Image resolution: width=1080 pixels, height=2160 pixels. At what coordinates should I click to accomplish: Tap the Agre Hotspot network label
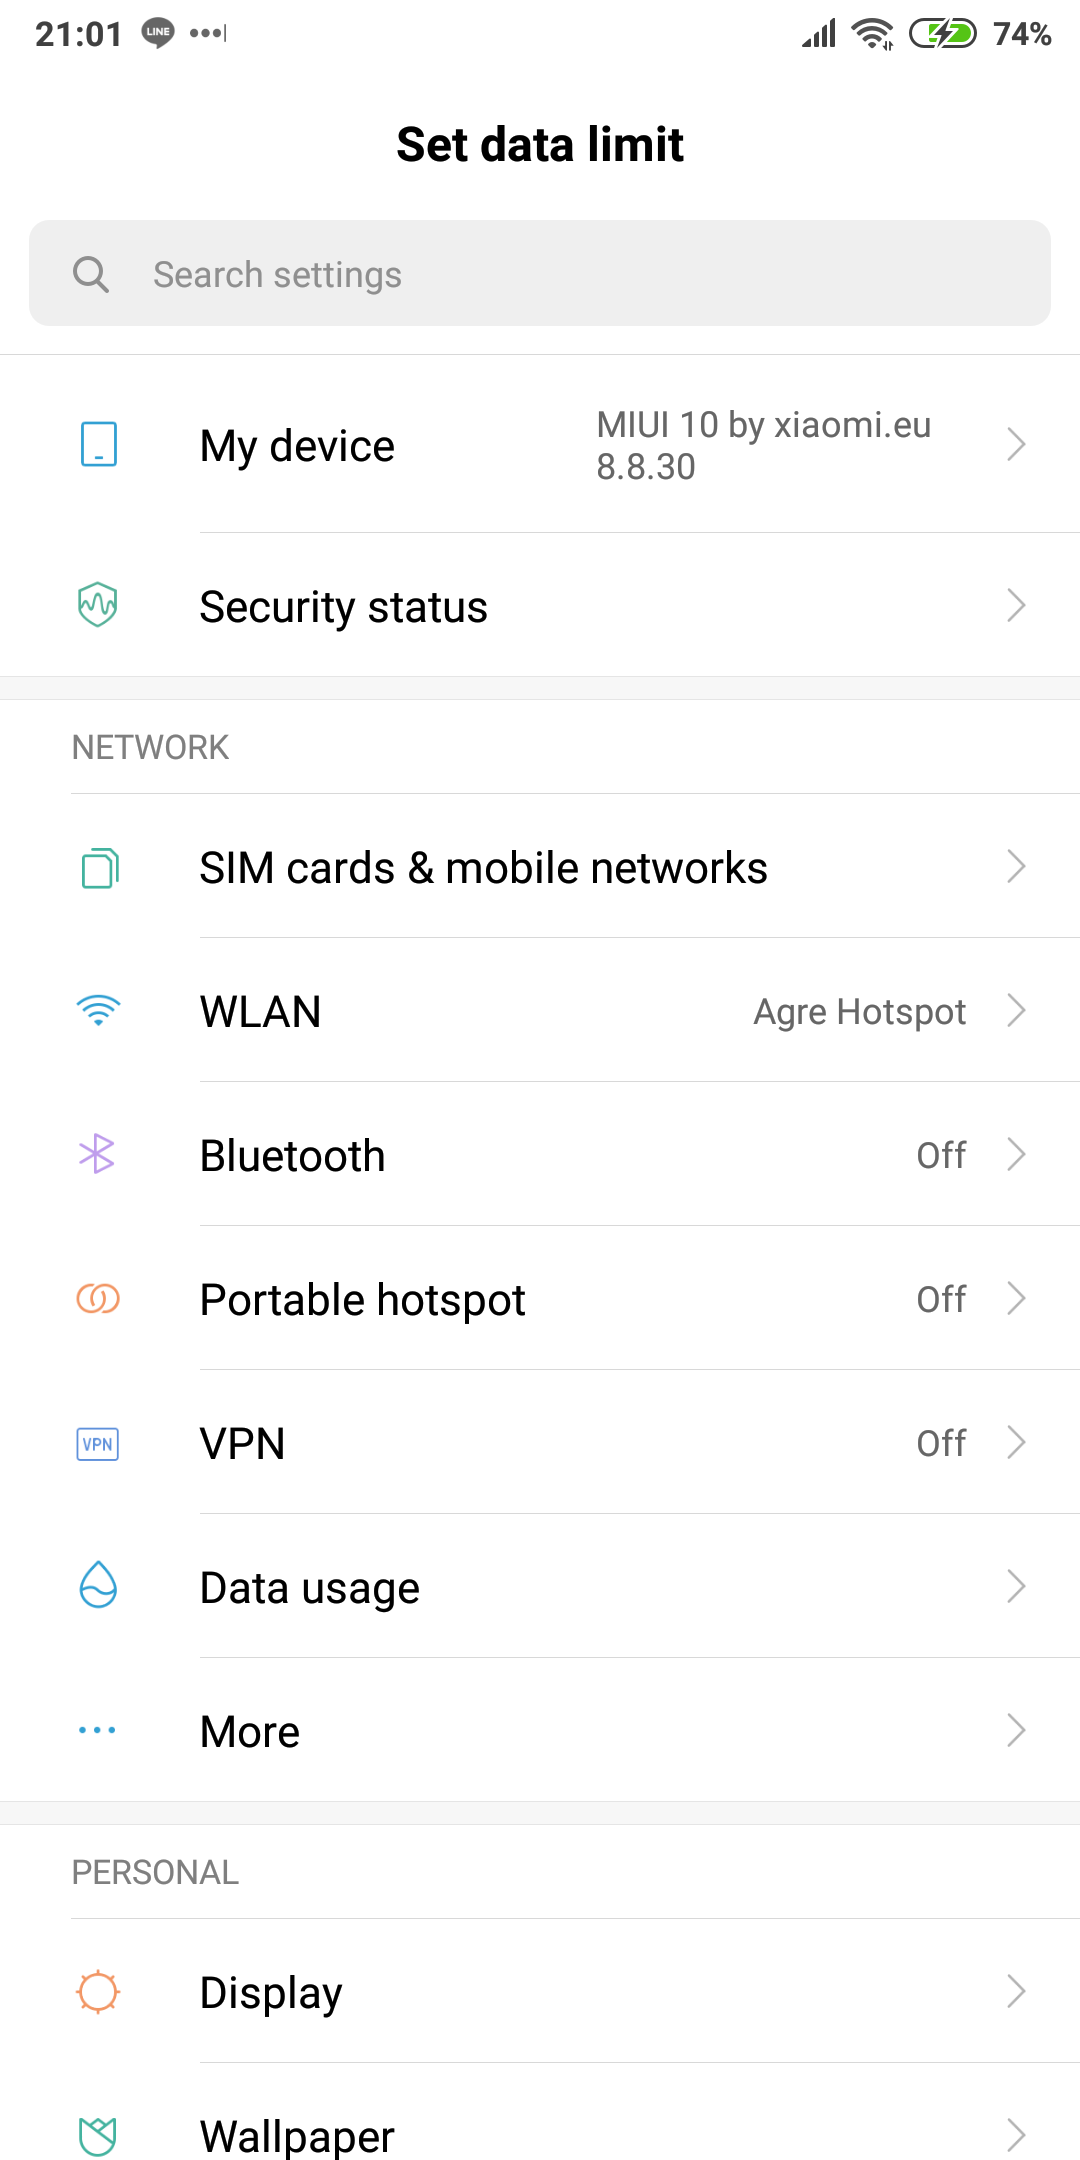tap(859, 1012)
